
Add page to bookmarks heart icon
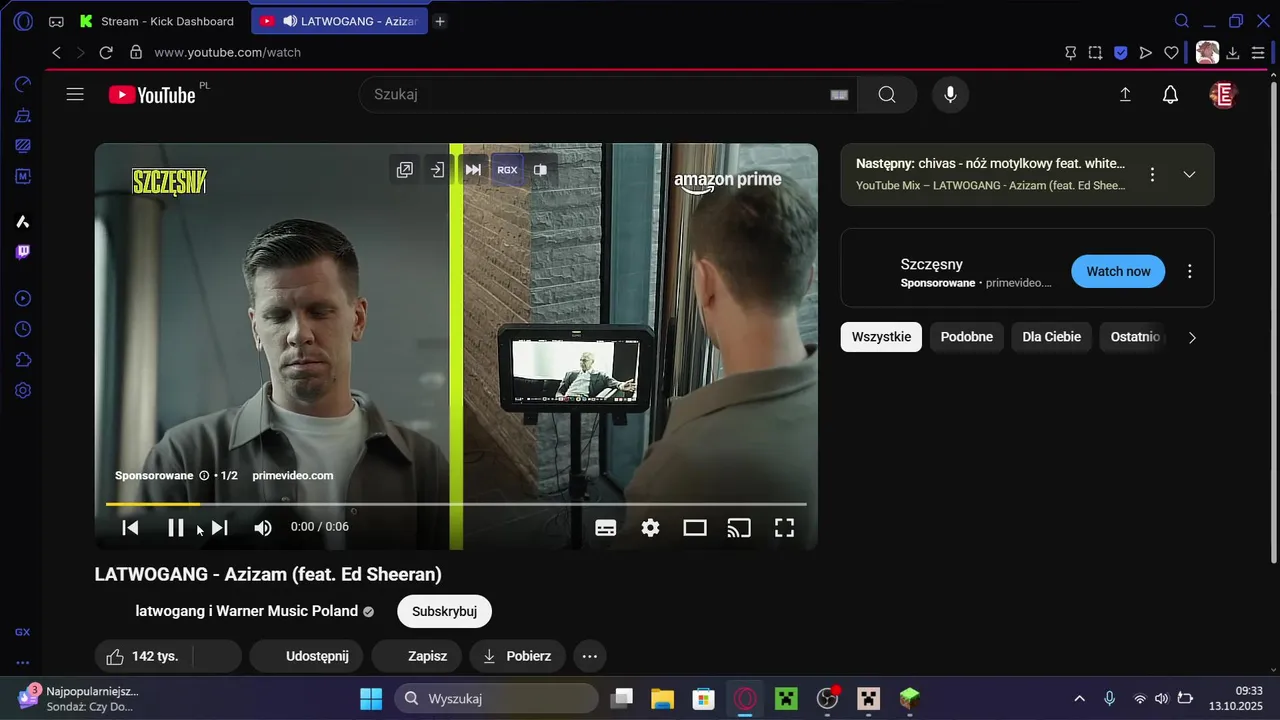[x=1171, y=53]
